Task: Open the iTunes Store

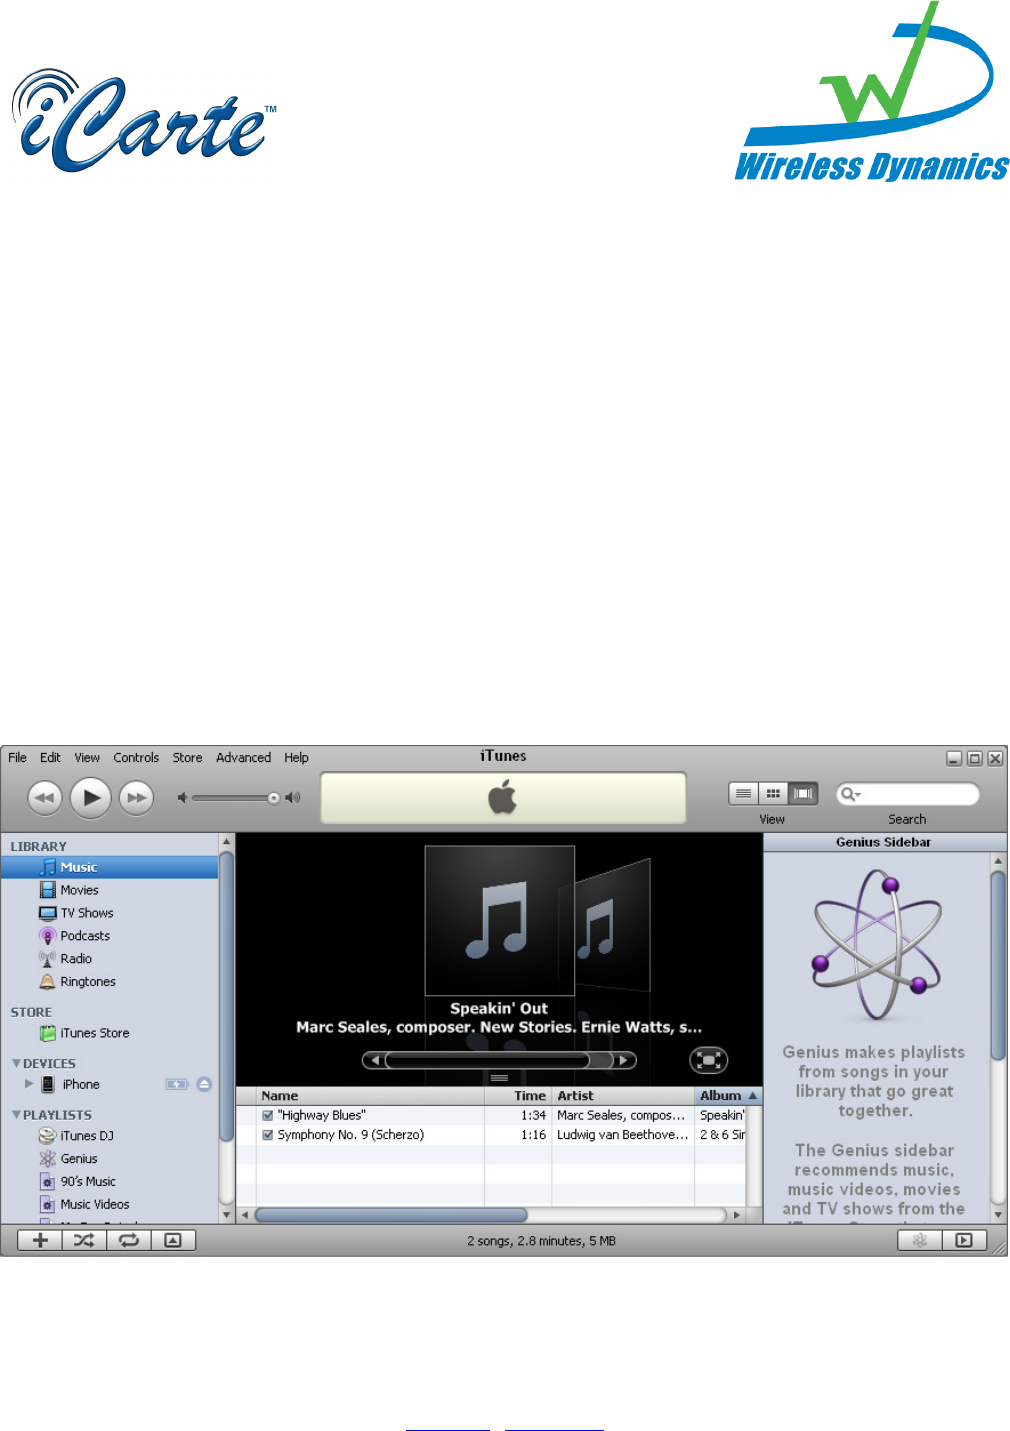Action: coord(109,1033)
